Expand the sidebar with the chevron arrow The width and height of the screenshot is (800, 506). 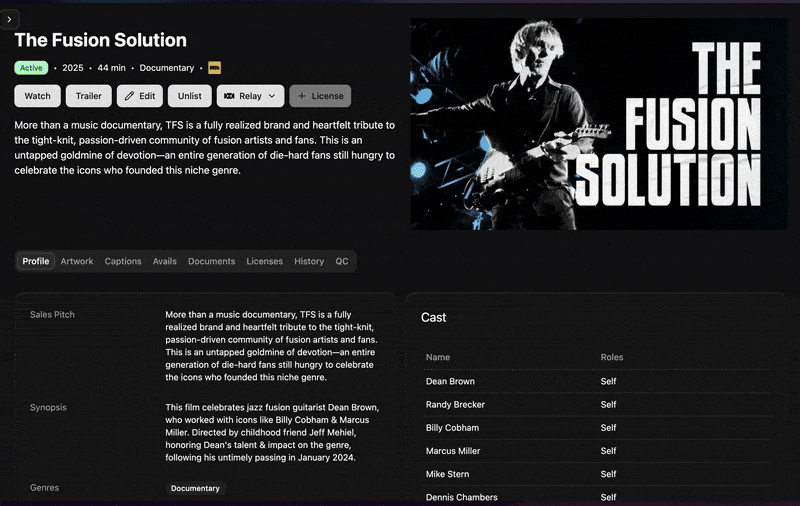9,19
